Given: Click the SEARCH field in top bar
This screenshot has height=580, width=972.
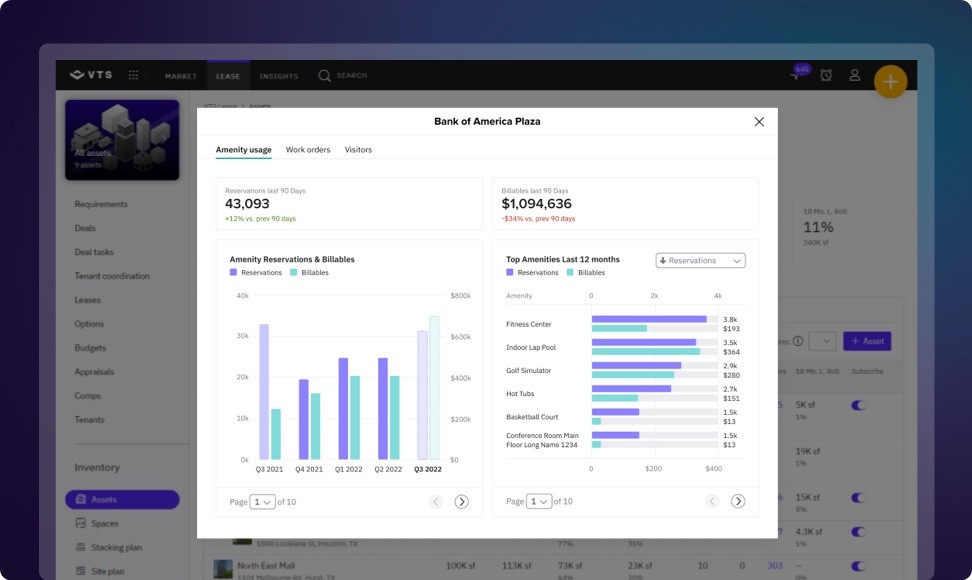Looking at the screenshot, I should pos(351,76).
